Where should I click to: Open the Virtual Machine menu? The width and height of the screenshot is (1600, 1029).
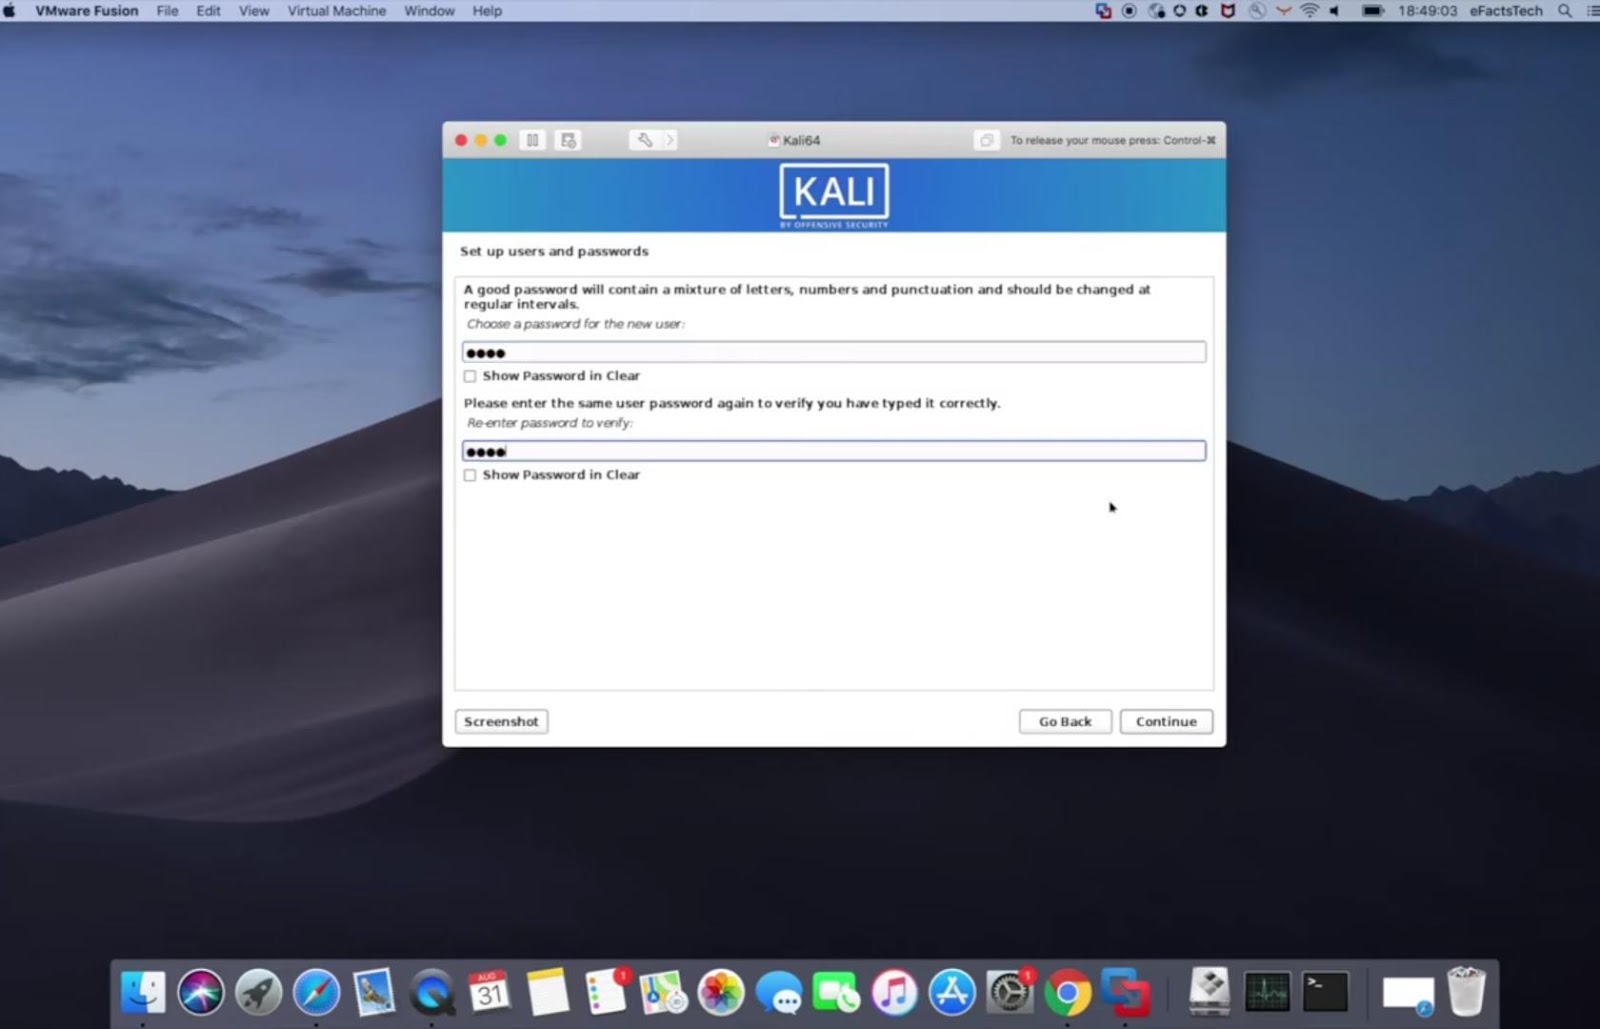pos(337,11)
